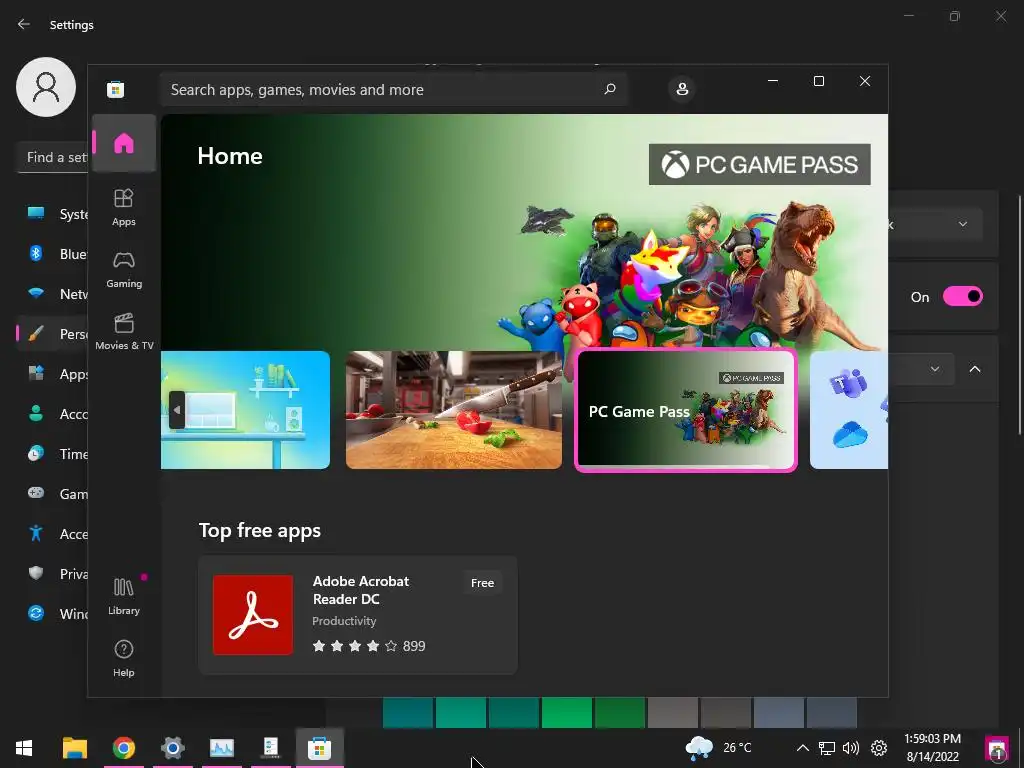Open Help in Store sidebar

click(123, 658)
